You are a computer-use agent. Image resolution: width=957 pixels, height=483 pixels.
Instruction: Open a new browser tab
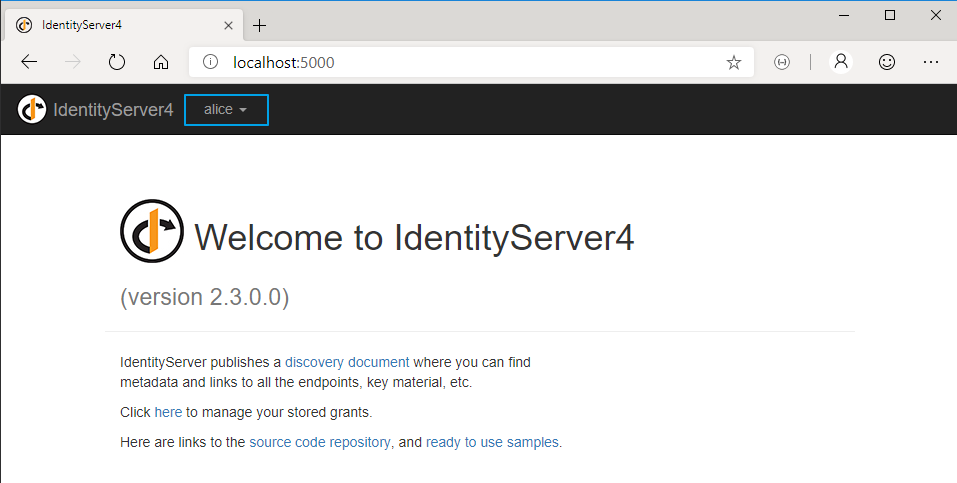coord(259,25)
